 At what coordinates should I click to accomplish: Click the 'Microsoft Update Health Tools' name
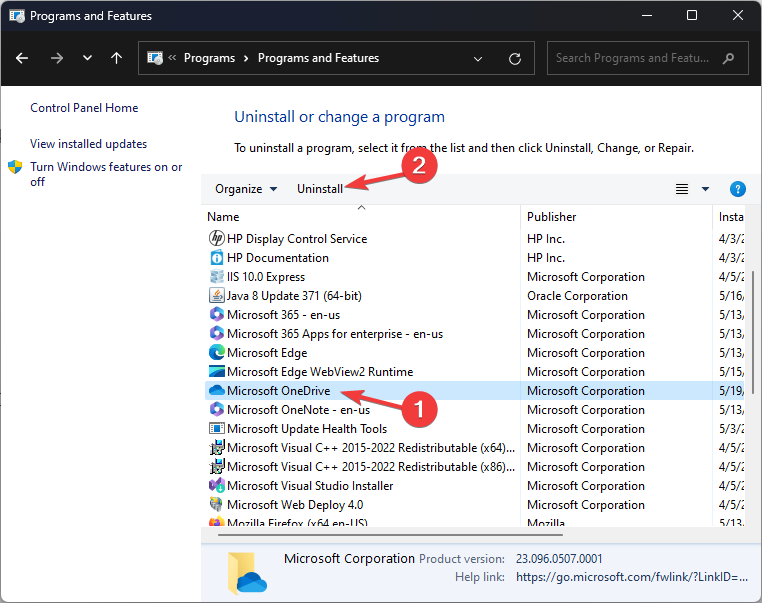pos(307,429)
